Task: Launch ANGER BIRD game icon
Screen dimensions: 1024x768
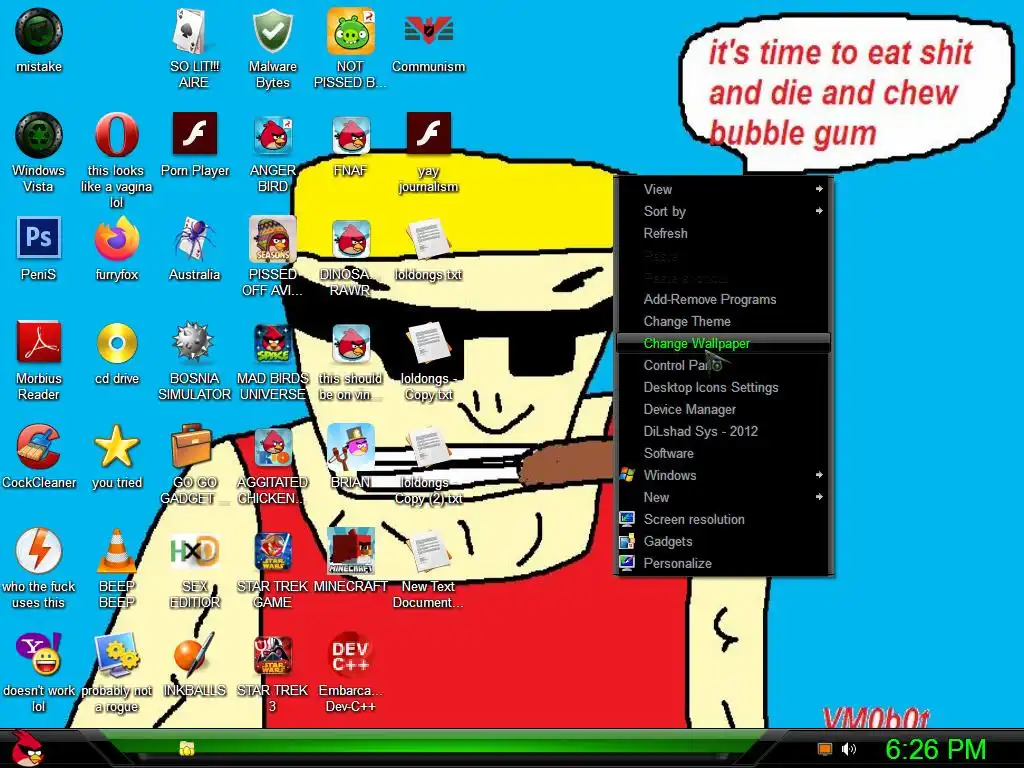Action: pyautogui.click(x=272, y=136)
